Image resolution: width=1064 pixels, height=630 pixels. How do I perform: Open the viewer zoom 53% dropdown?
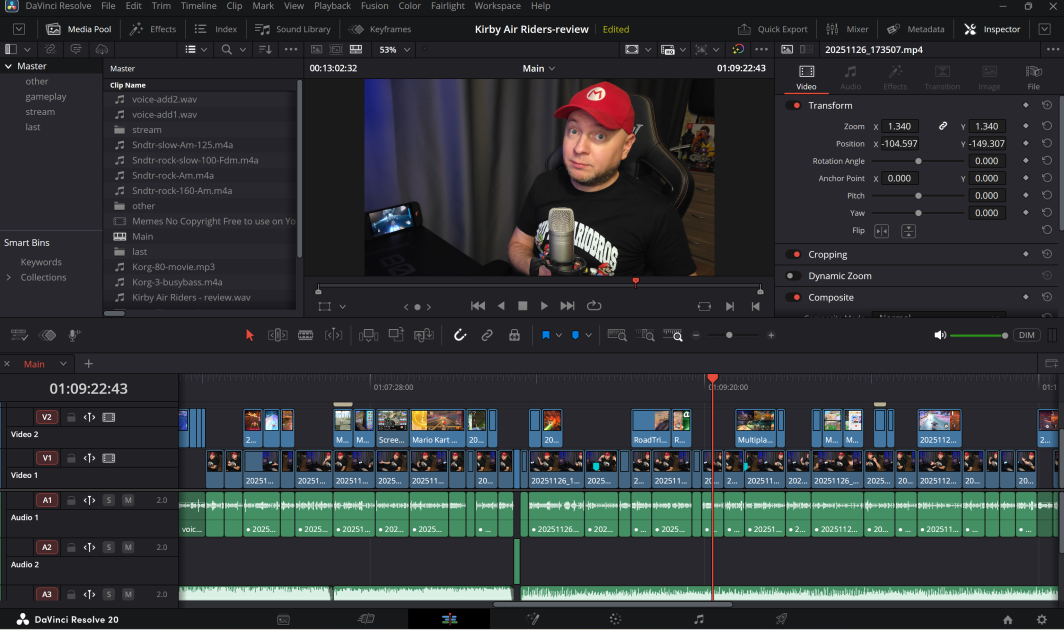coord(395,50)
